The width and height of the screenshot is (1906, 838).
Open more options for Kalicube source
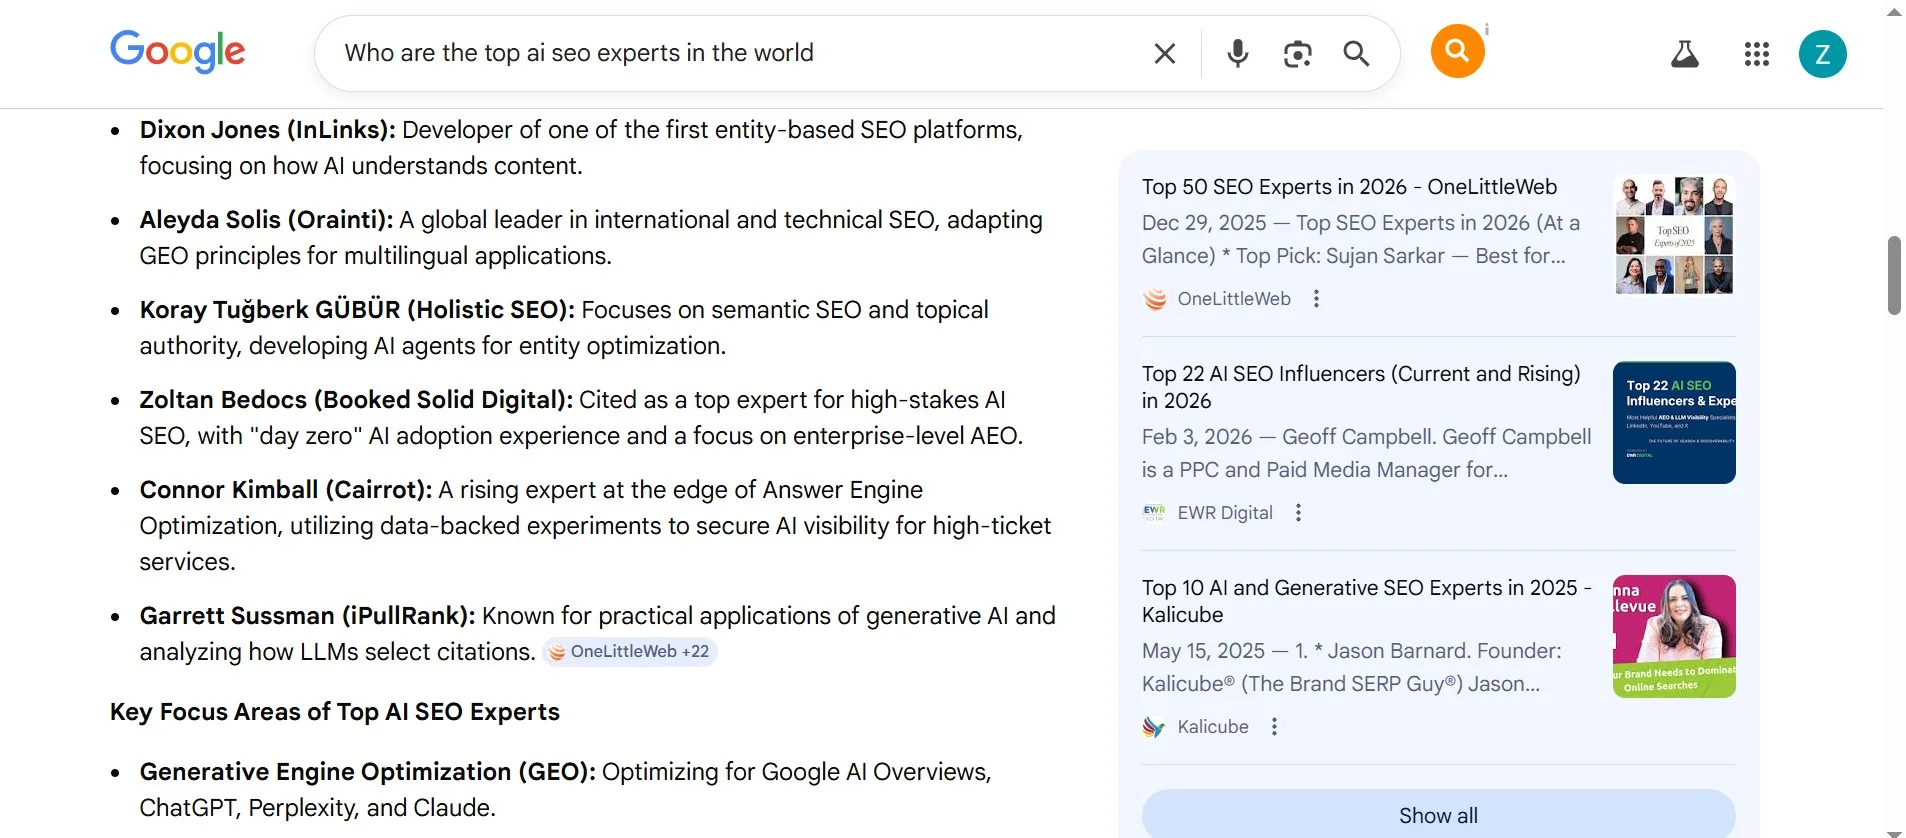(1274, 727)
